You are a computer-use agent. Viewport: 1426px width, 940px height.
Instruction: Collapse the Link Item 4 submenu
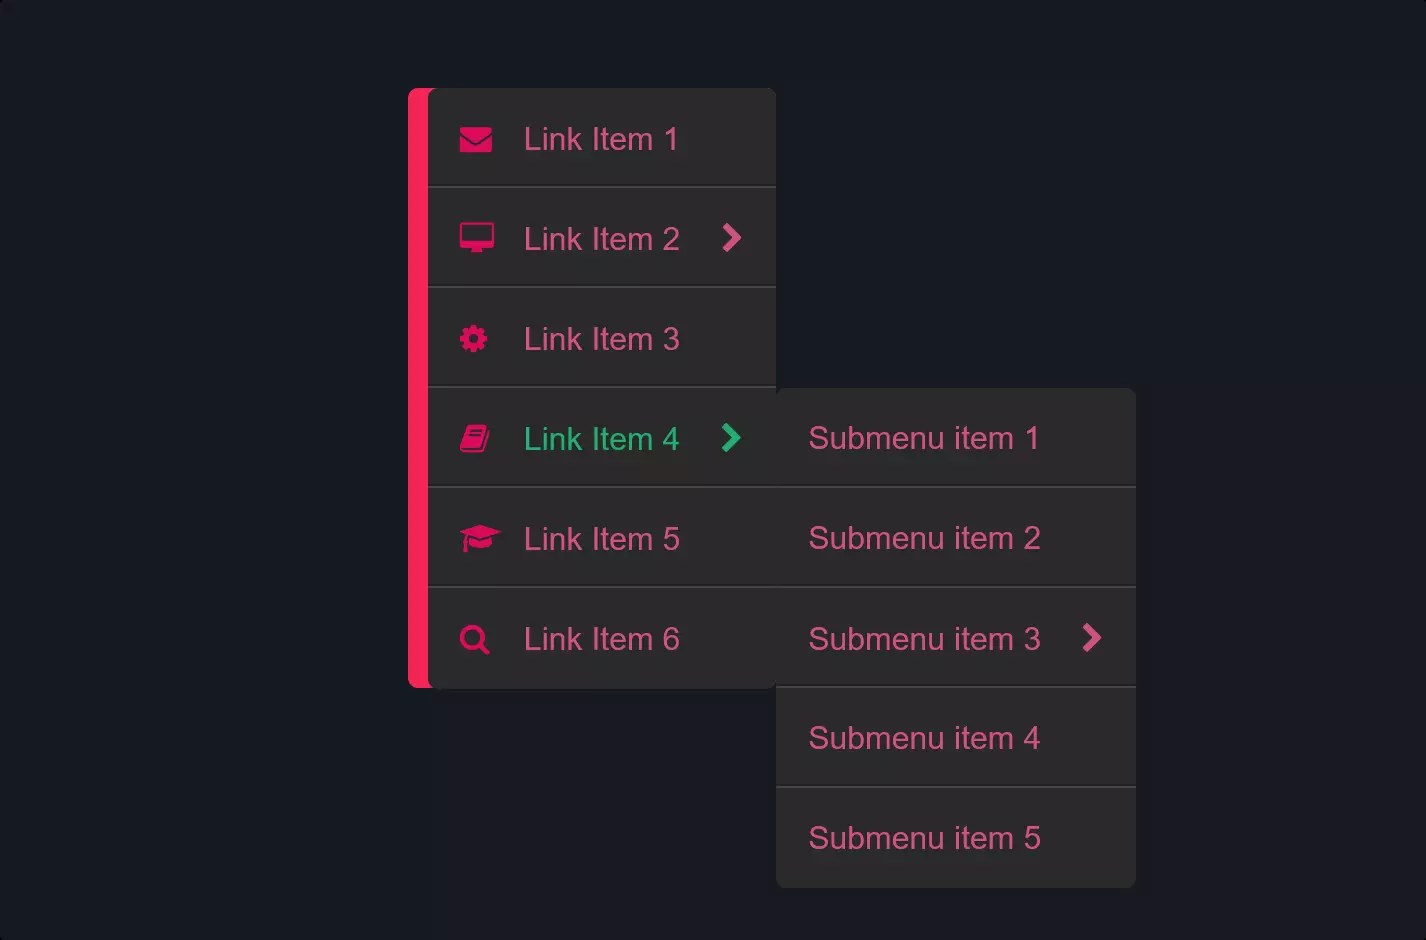click(601, 438)
